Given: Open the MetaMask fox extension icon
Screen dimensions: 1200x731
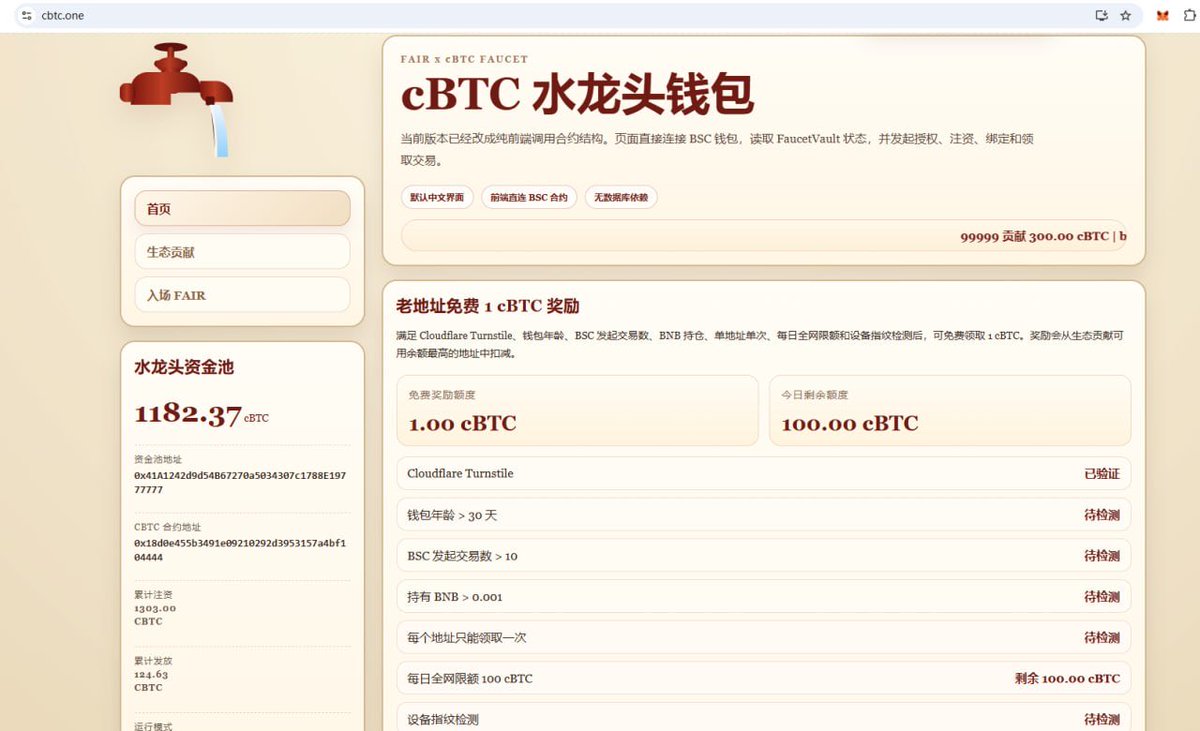Looking at the screenshot, I should pos(1163,16).
